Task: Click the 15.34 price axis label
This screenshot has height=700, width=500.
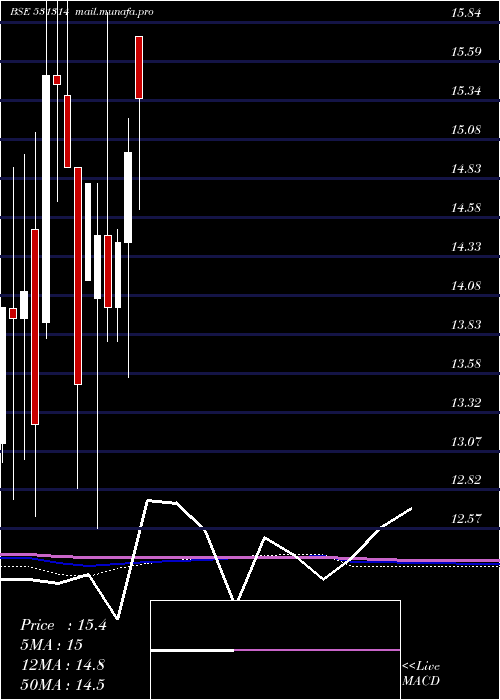Action: [x=466, y=91]
